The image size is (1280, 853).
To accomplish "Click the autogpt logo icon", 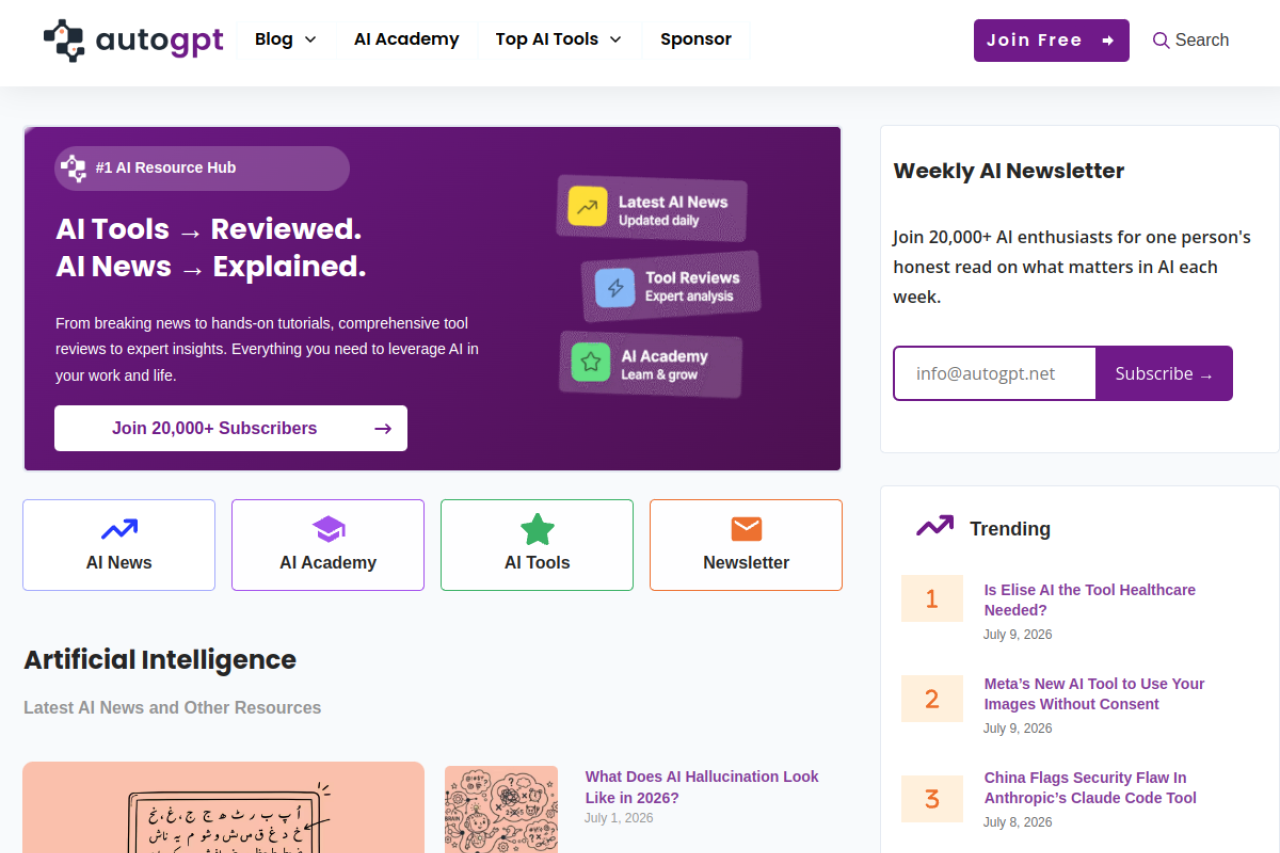I will [64, 40].
